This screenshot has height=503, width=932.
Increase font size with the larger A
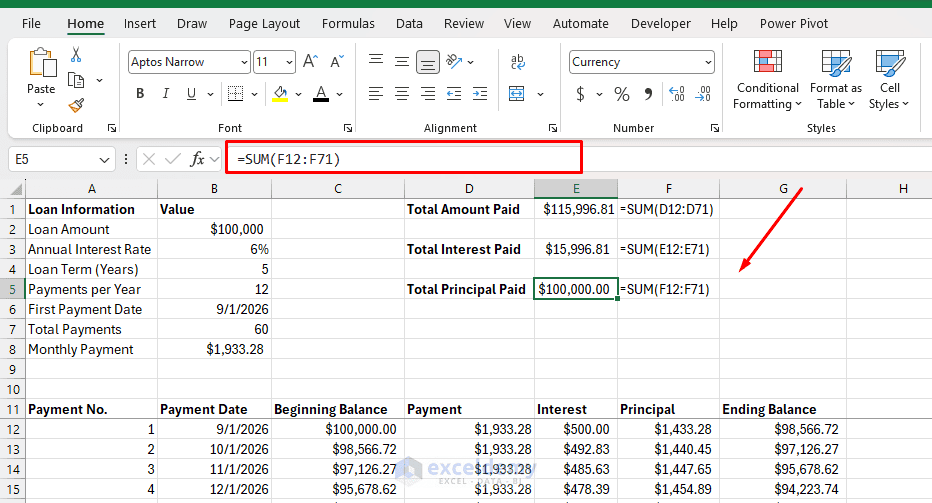pyautogui.click(x=310, y=61)
